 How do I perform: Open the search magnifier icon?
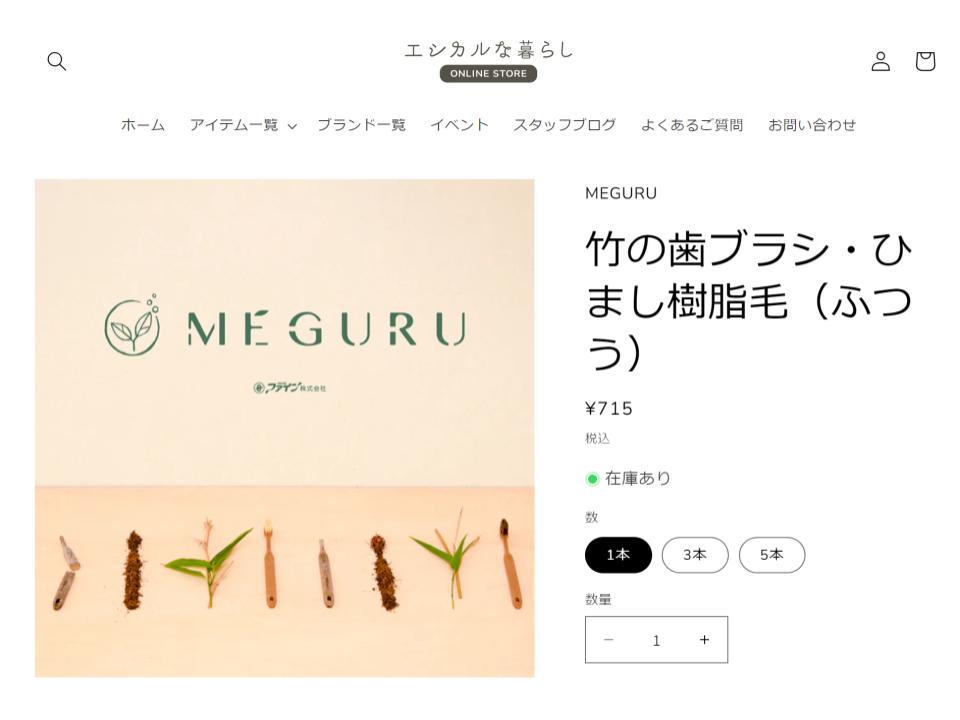pyautogui.click(x=56, y=61)
